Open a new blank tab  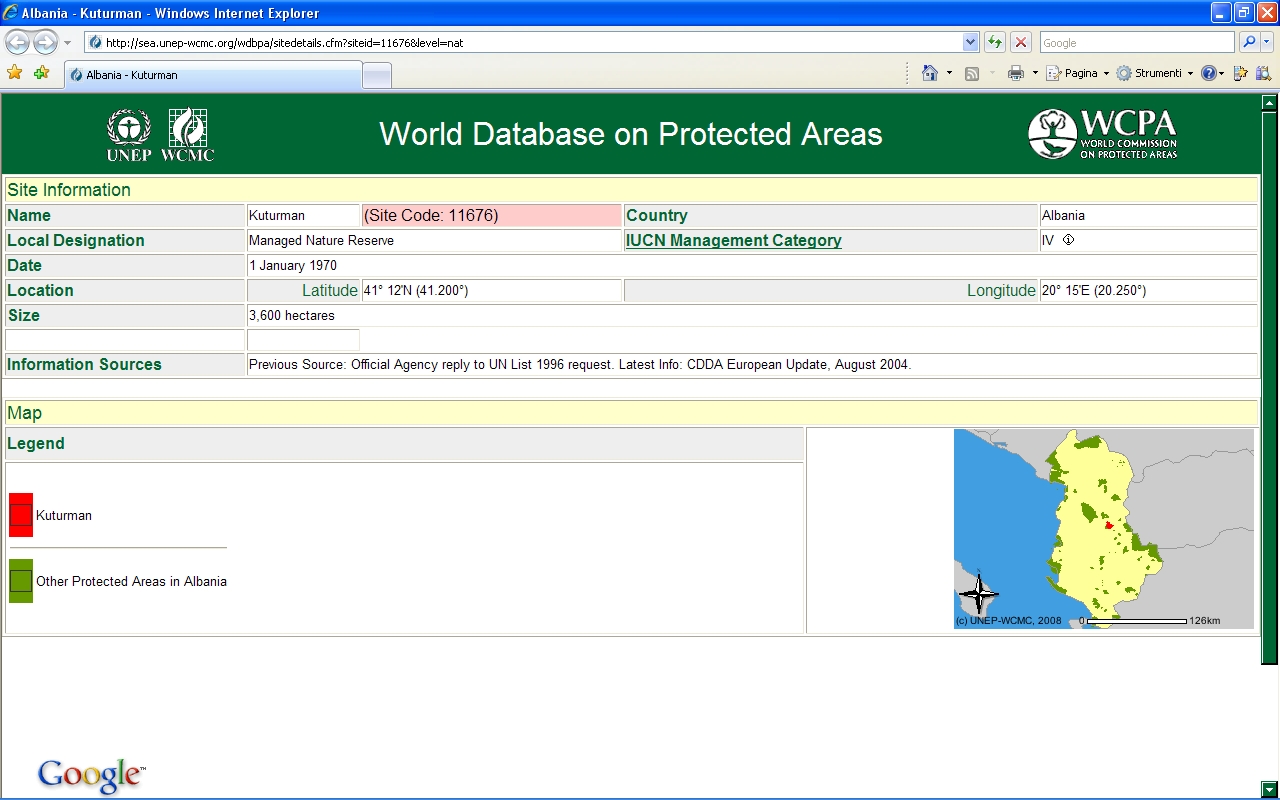(x=376, y=75)
